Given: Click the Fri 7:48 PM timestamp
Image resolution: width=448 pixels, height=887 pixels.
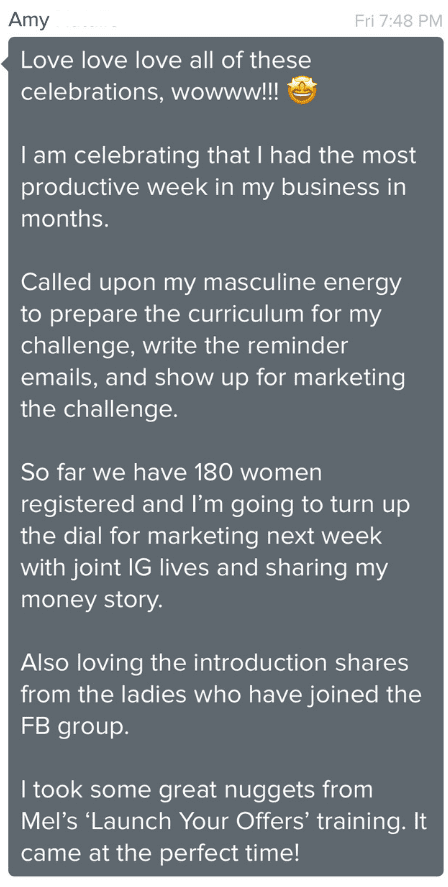Looking at the screenshot, I should point(398,21).
